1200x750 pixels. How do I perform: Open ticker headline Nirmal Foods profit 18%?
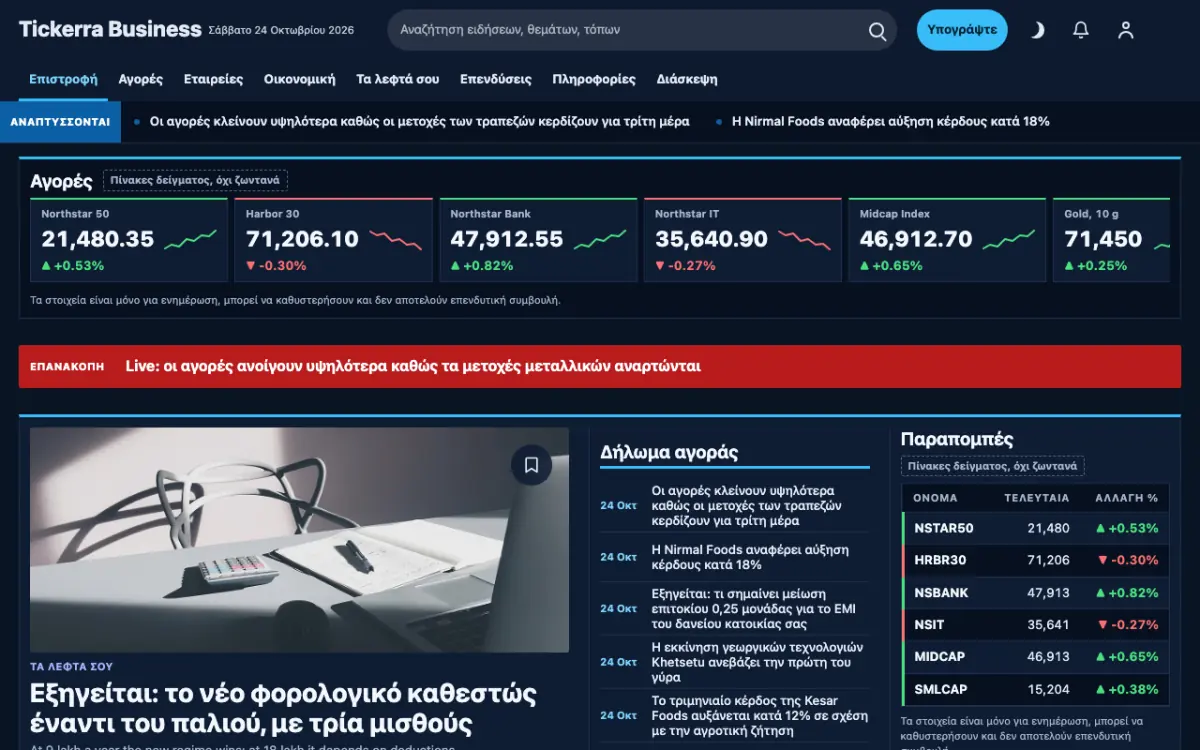[891, 121]
